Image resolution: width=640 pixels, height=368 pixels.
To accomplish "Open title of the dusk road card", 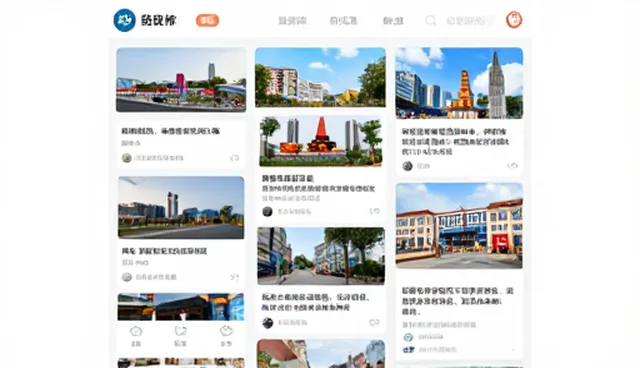I will pyautogui.click(x=164, y=251).
